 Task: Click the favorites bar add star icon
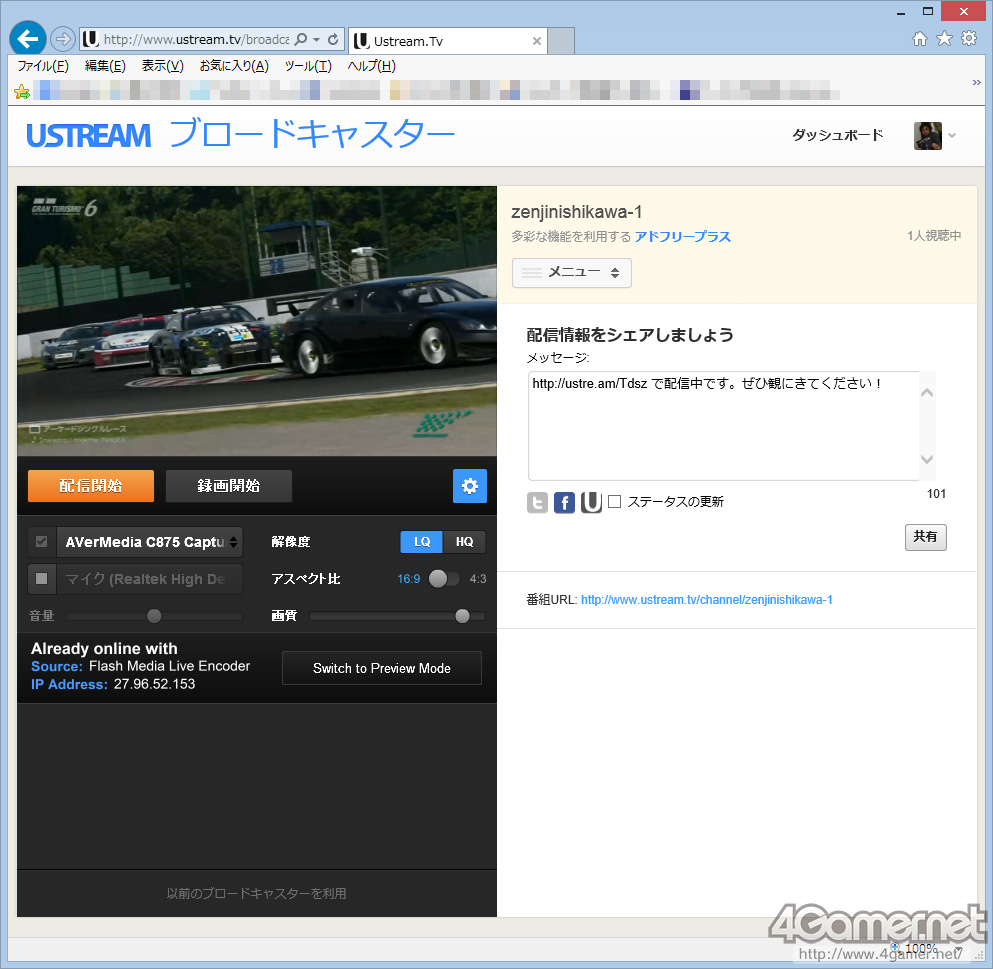pyautogui.click(x=22, y=92)
